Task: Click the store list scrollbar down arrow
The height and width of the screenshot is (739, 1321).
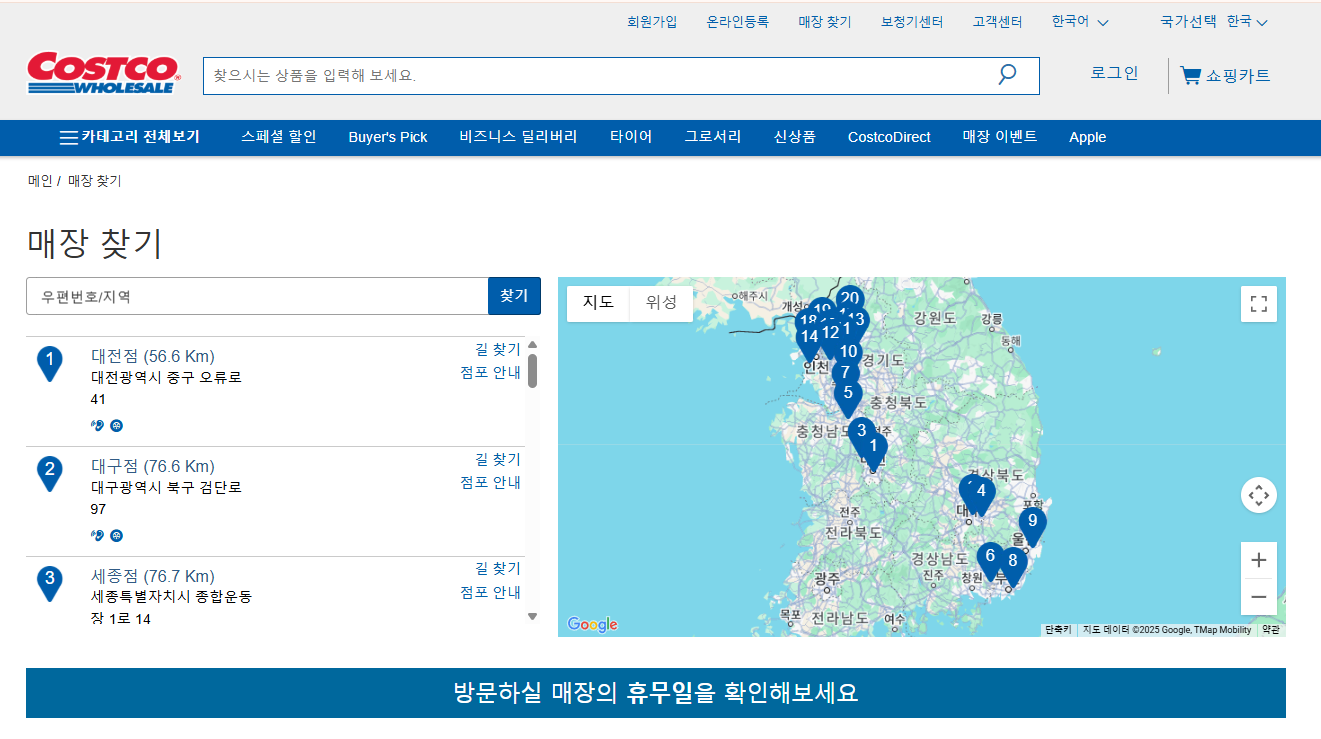Action: pyautogui.click(x=532, y=617)
